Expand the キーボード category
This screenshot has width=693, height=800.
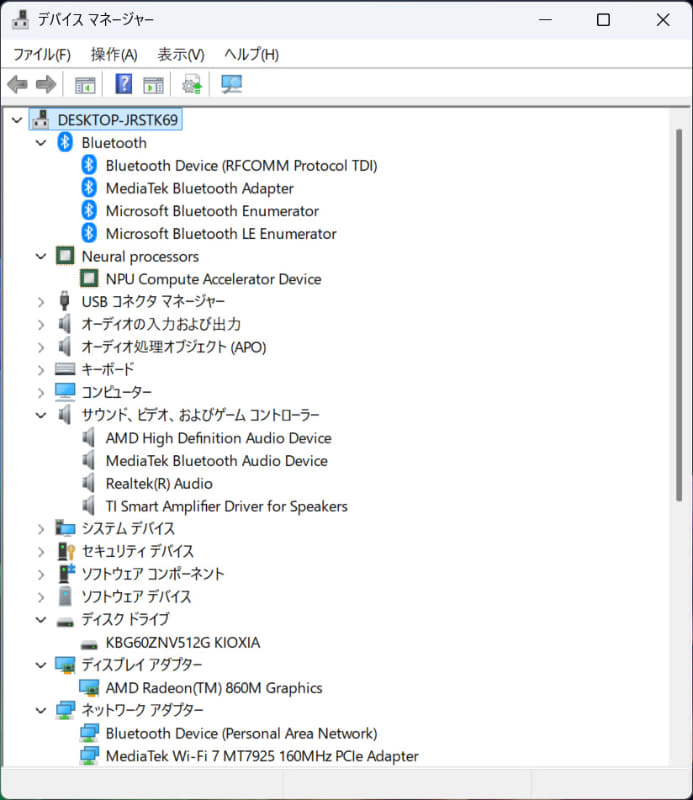click(41, 369)
